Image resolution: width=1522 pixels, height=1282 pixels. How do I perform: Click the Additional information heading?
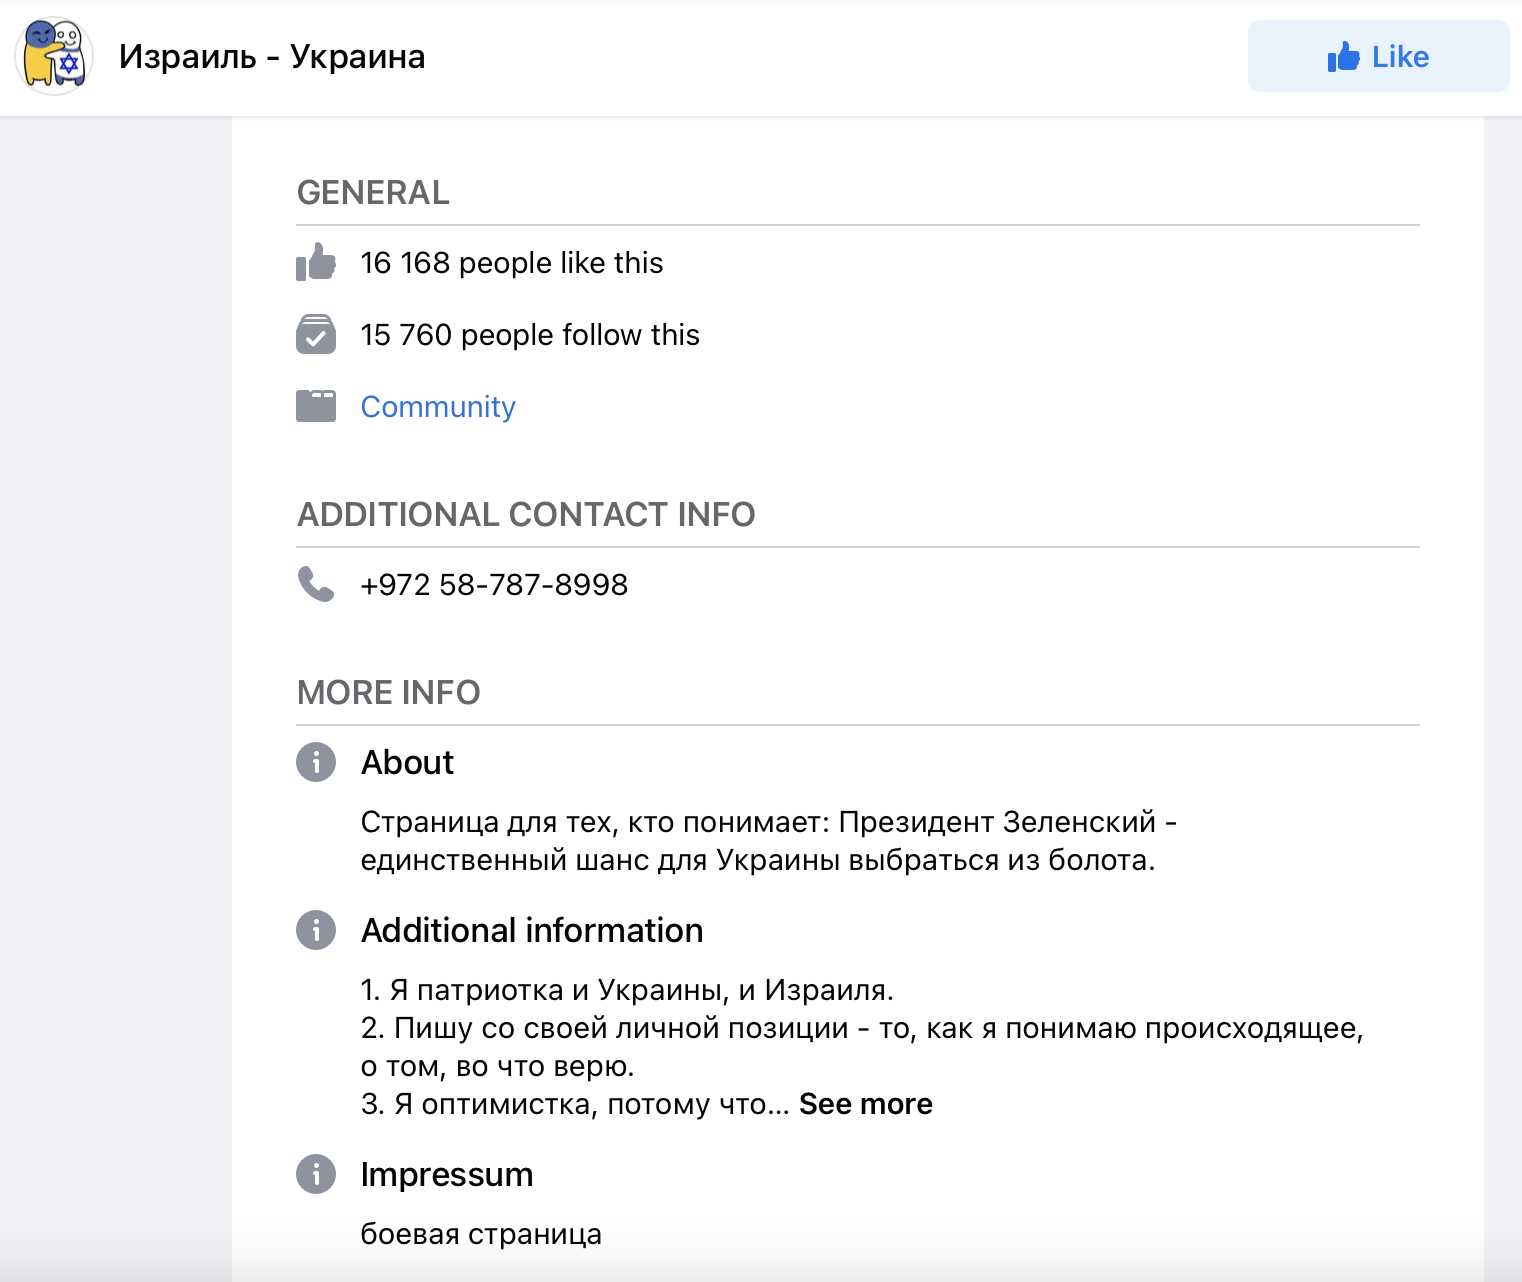(532, 930)
